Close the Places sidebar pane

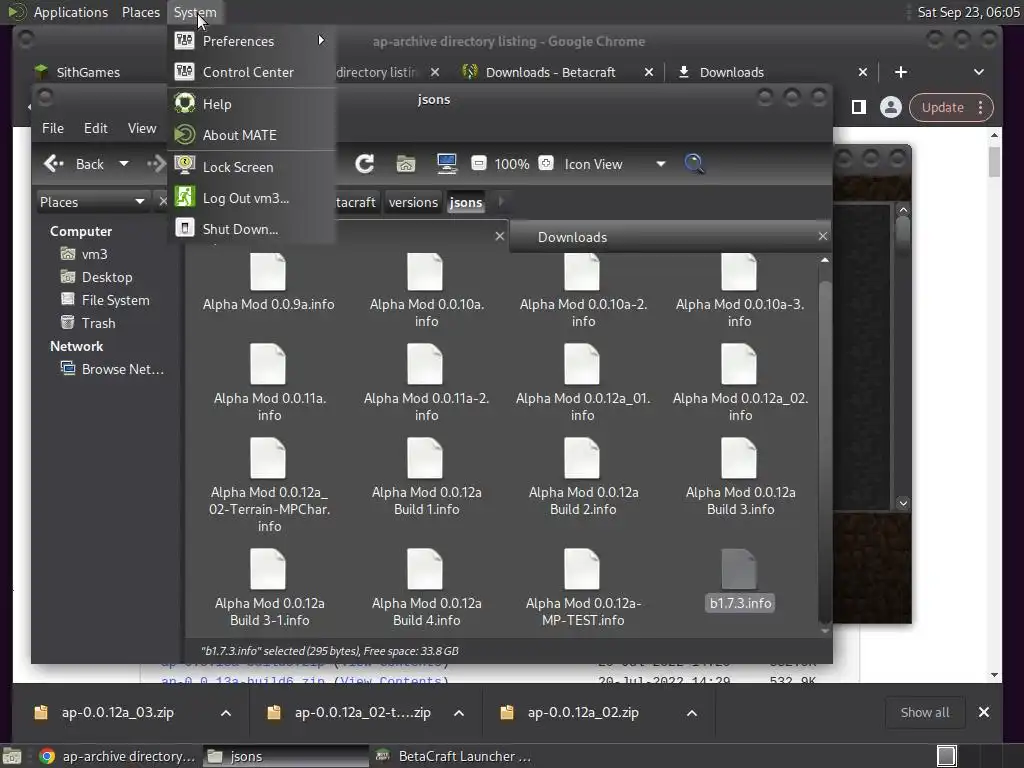pos(163,202)
